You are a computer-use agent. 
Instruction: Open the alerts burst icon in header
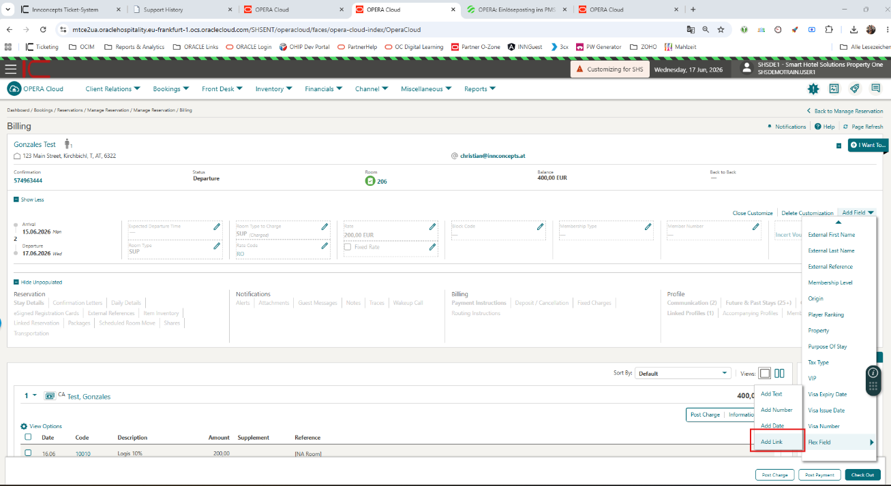point(813,89)
